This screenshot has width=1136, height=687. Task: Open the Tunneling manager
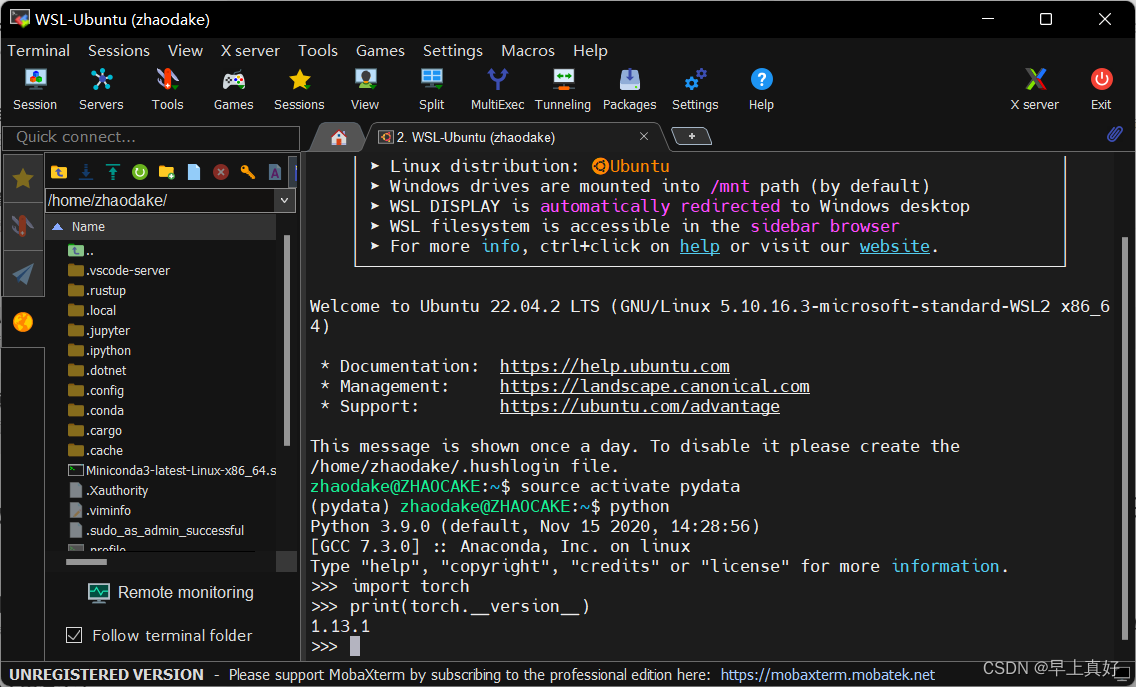563,89
